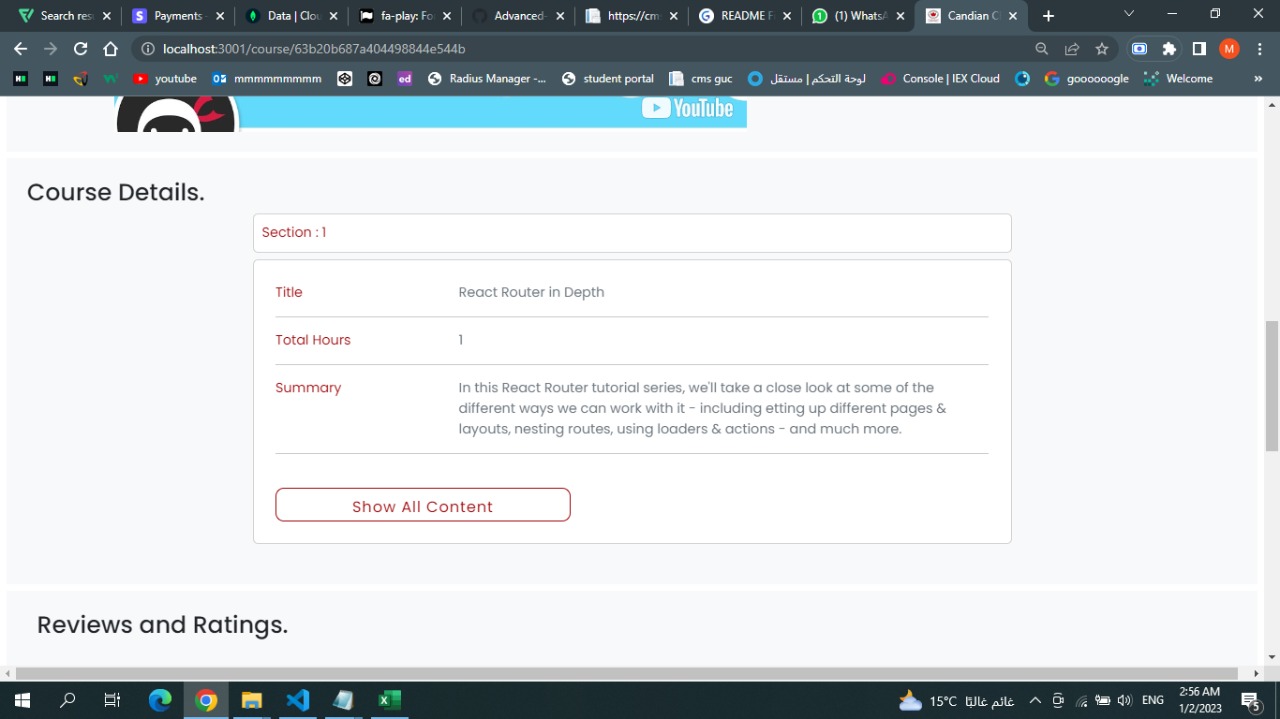
Task: Go back using browser back arrow
Action: coord(20,48)
